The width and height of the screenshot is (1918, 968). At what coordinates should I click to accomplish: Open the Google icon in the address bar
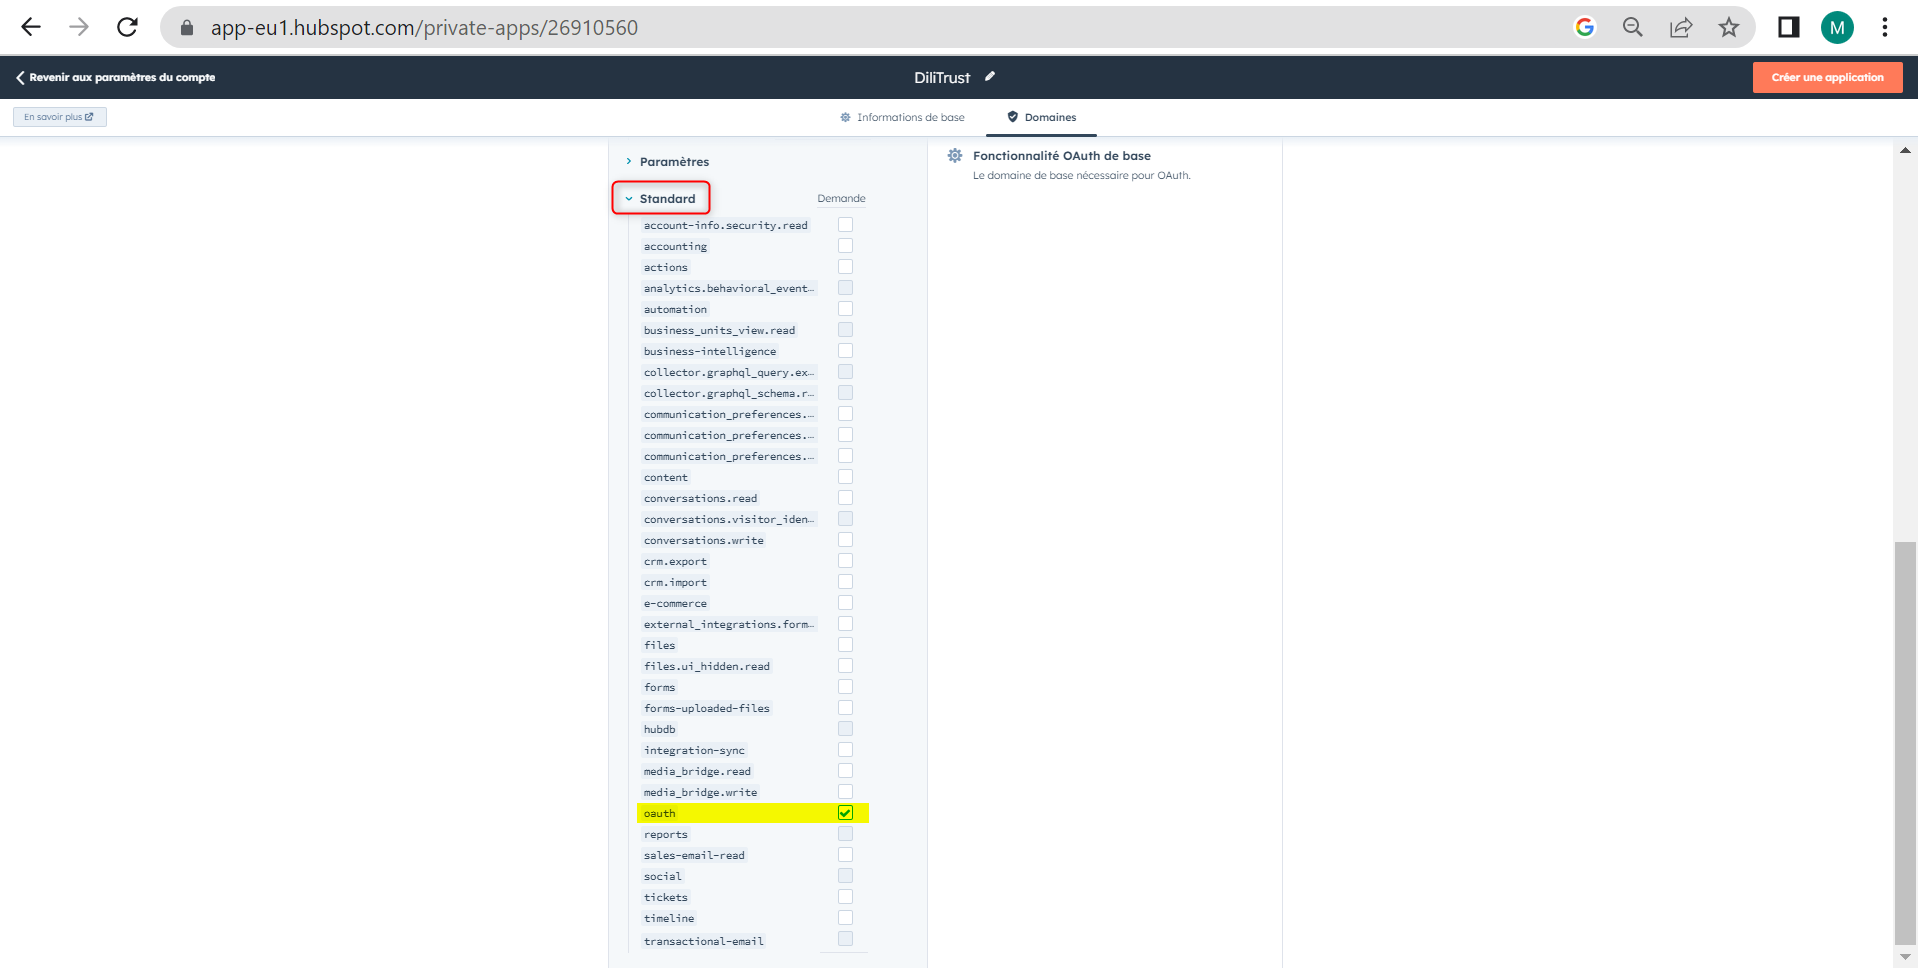[1585, 27]
